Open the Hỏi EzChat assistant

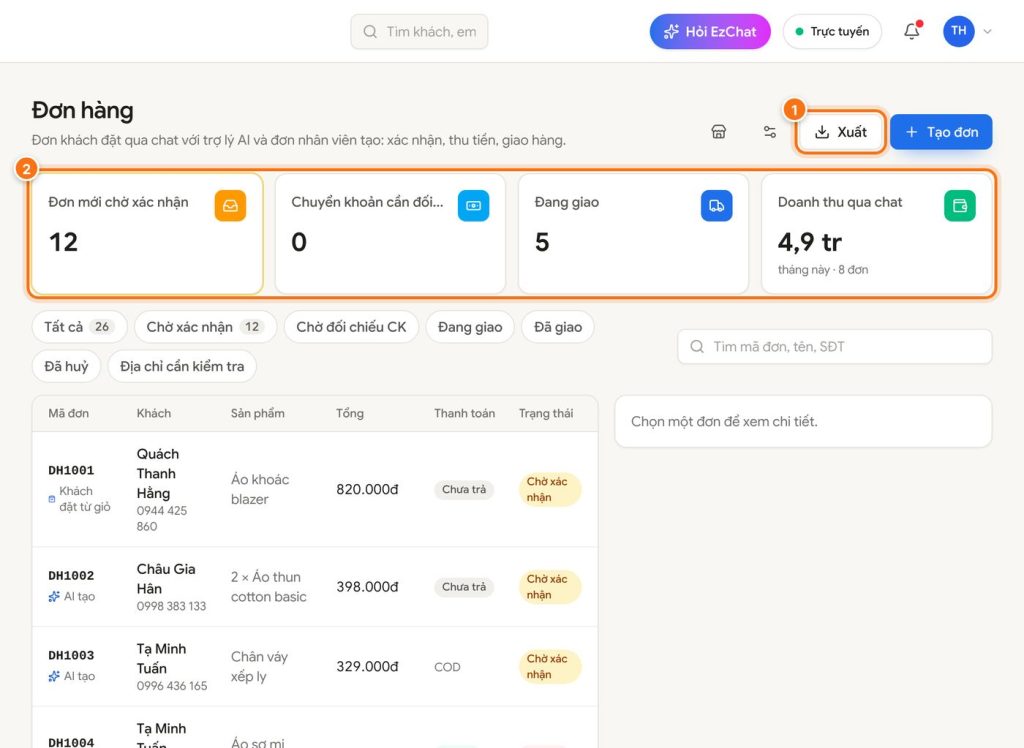[710, 31]
